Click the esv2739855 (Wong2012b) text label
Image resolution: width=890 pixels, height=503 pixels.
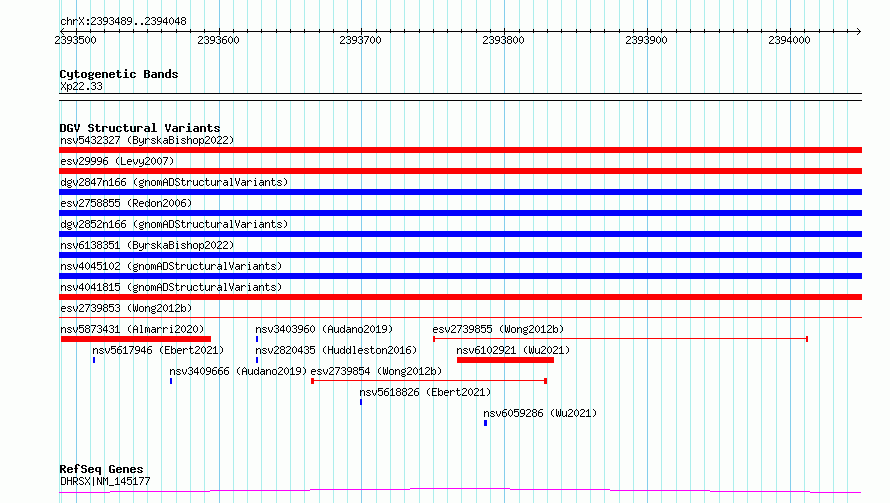pos(498,329)
